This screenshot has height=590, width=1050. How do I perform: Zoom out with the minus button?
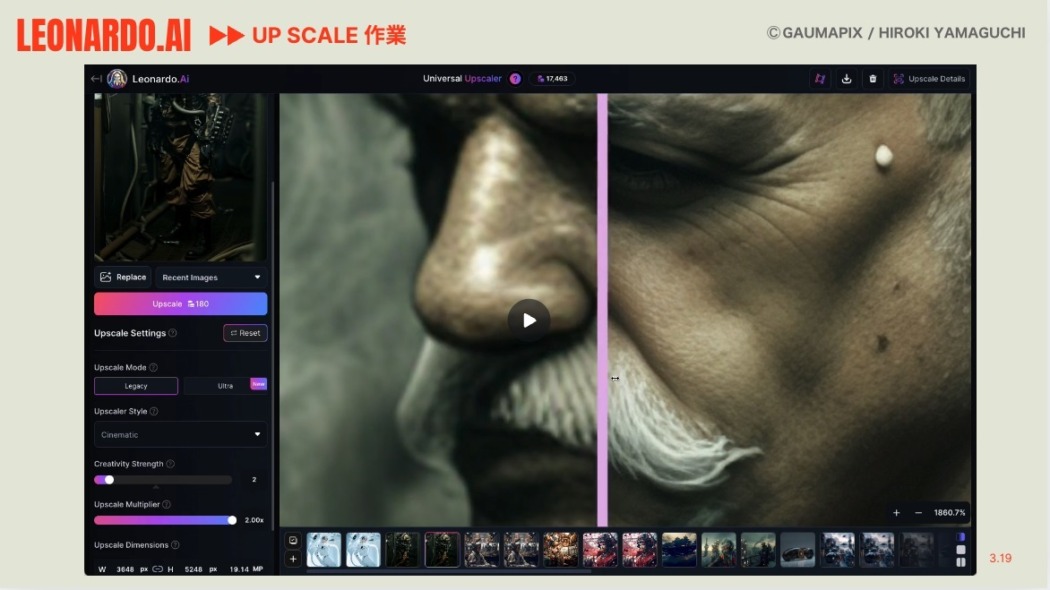pyautogui.click(x=918, y=513)
